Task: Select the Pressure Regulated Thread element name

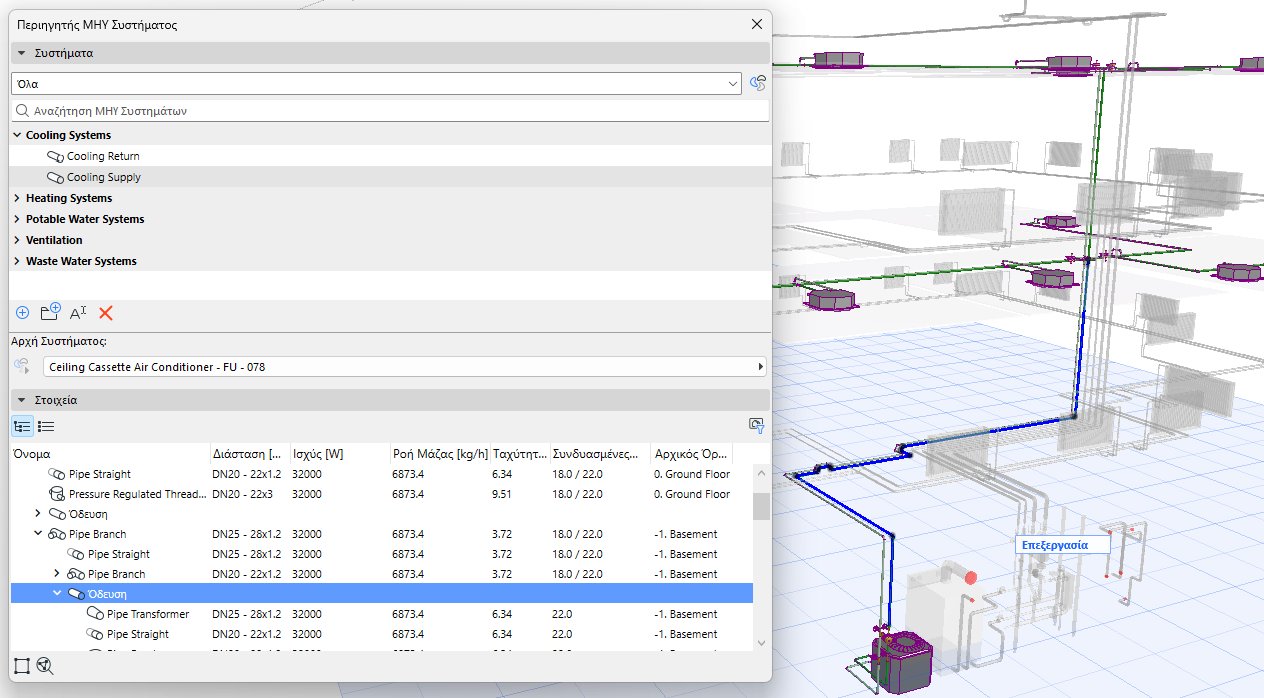Action: pos(138,494)
